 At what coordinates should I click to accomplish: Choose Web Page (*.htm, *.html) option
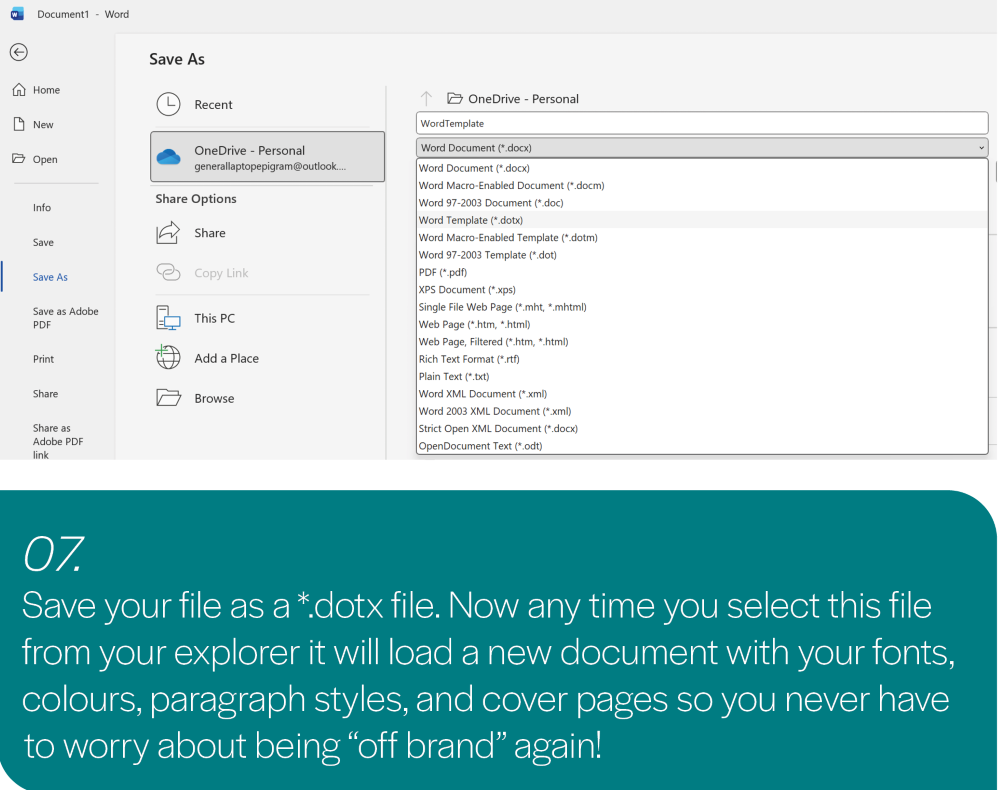[702, 324]
